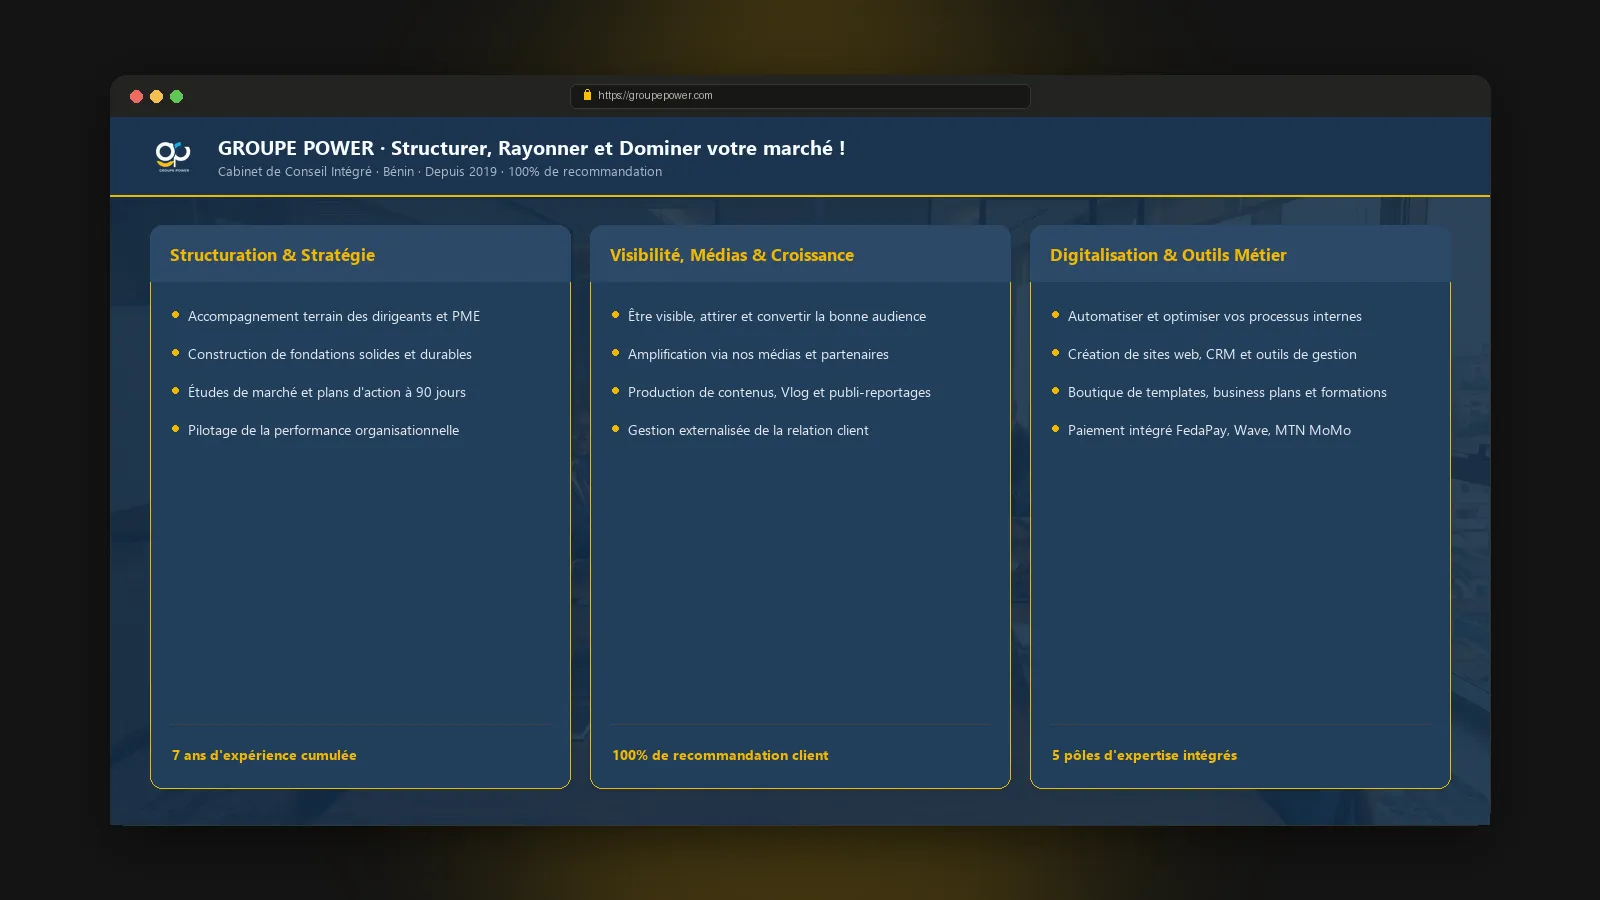Click the red close window dot
Viewport: 1600px width, 900px height.
[x=137, y=97]
